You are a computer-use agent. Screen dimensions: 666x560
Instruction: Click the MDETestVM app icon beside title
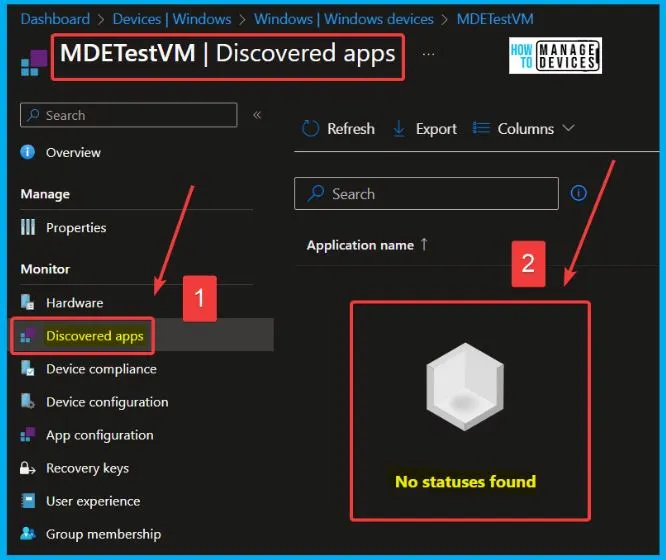pyautogui.click(x=34, y=62)
